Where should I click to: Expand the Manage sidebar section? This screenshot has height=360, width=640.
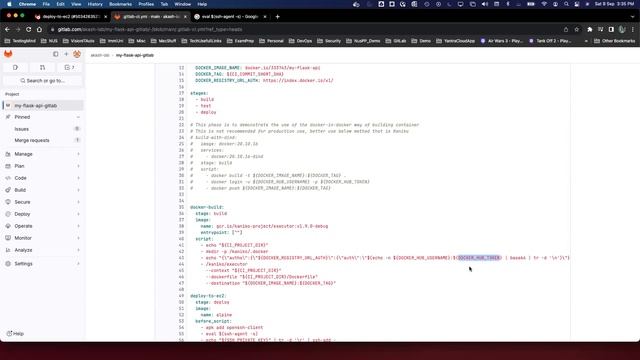(x=43, y=154)
